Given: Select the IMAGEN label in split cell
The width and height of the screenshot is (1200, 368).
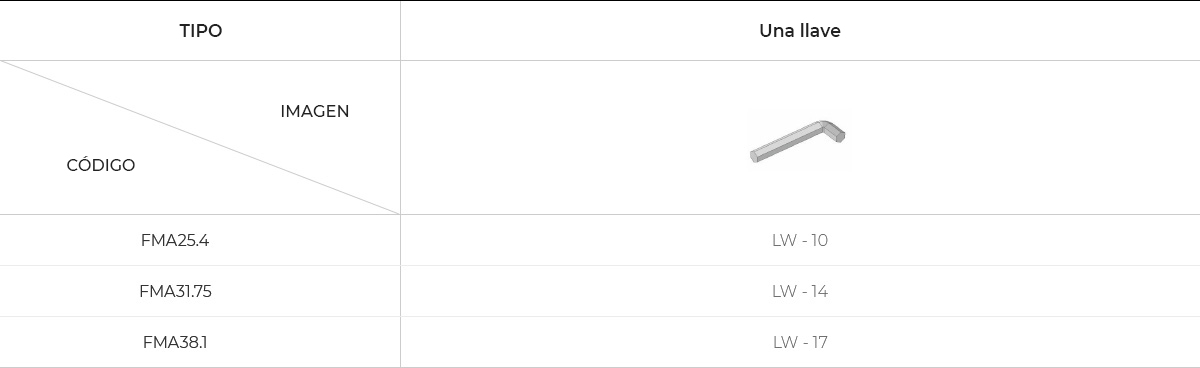Looking at the screenshot, I should (315, 111).
